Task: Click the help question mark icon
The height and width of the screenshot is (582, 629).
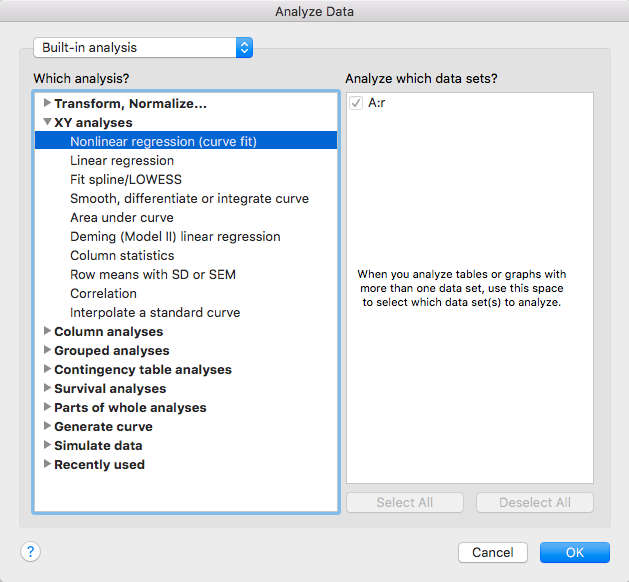Action: pos(30,552)
